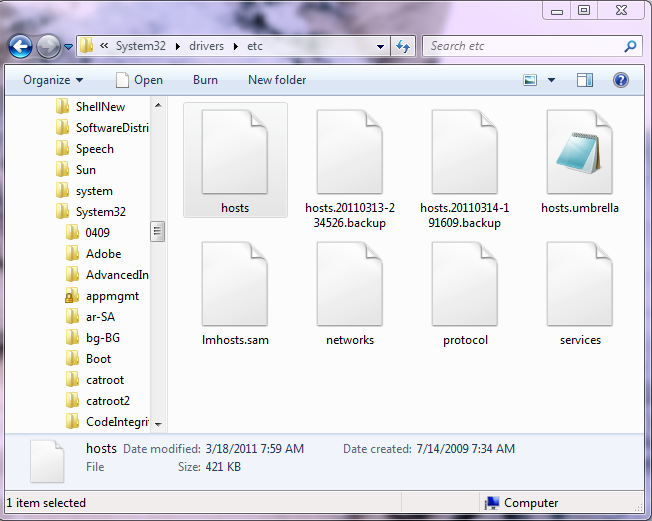Click the Help question mark icon
652x521 pixels.
tap(620, 80)
